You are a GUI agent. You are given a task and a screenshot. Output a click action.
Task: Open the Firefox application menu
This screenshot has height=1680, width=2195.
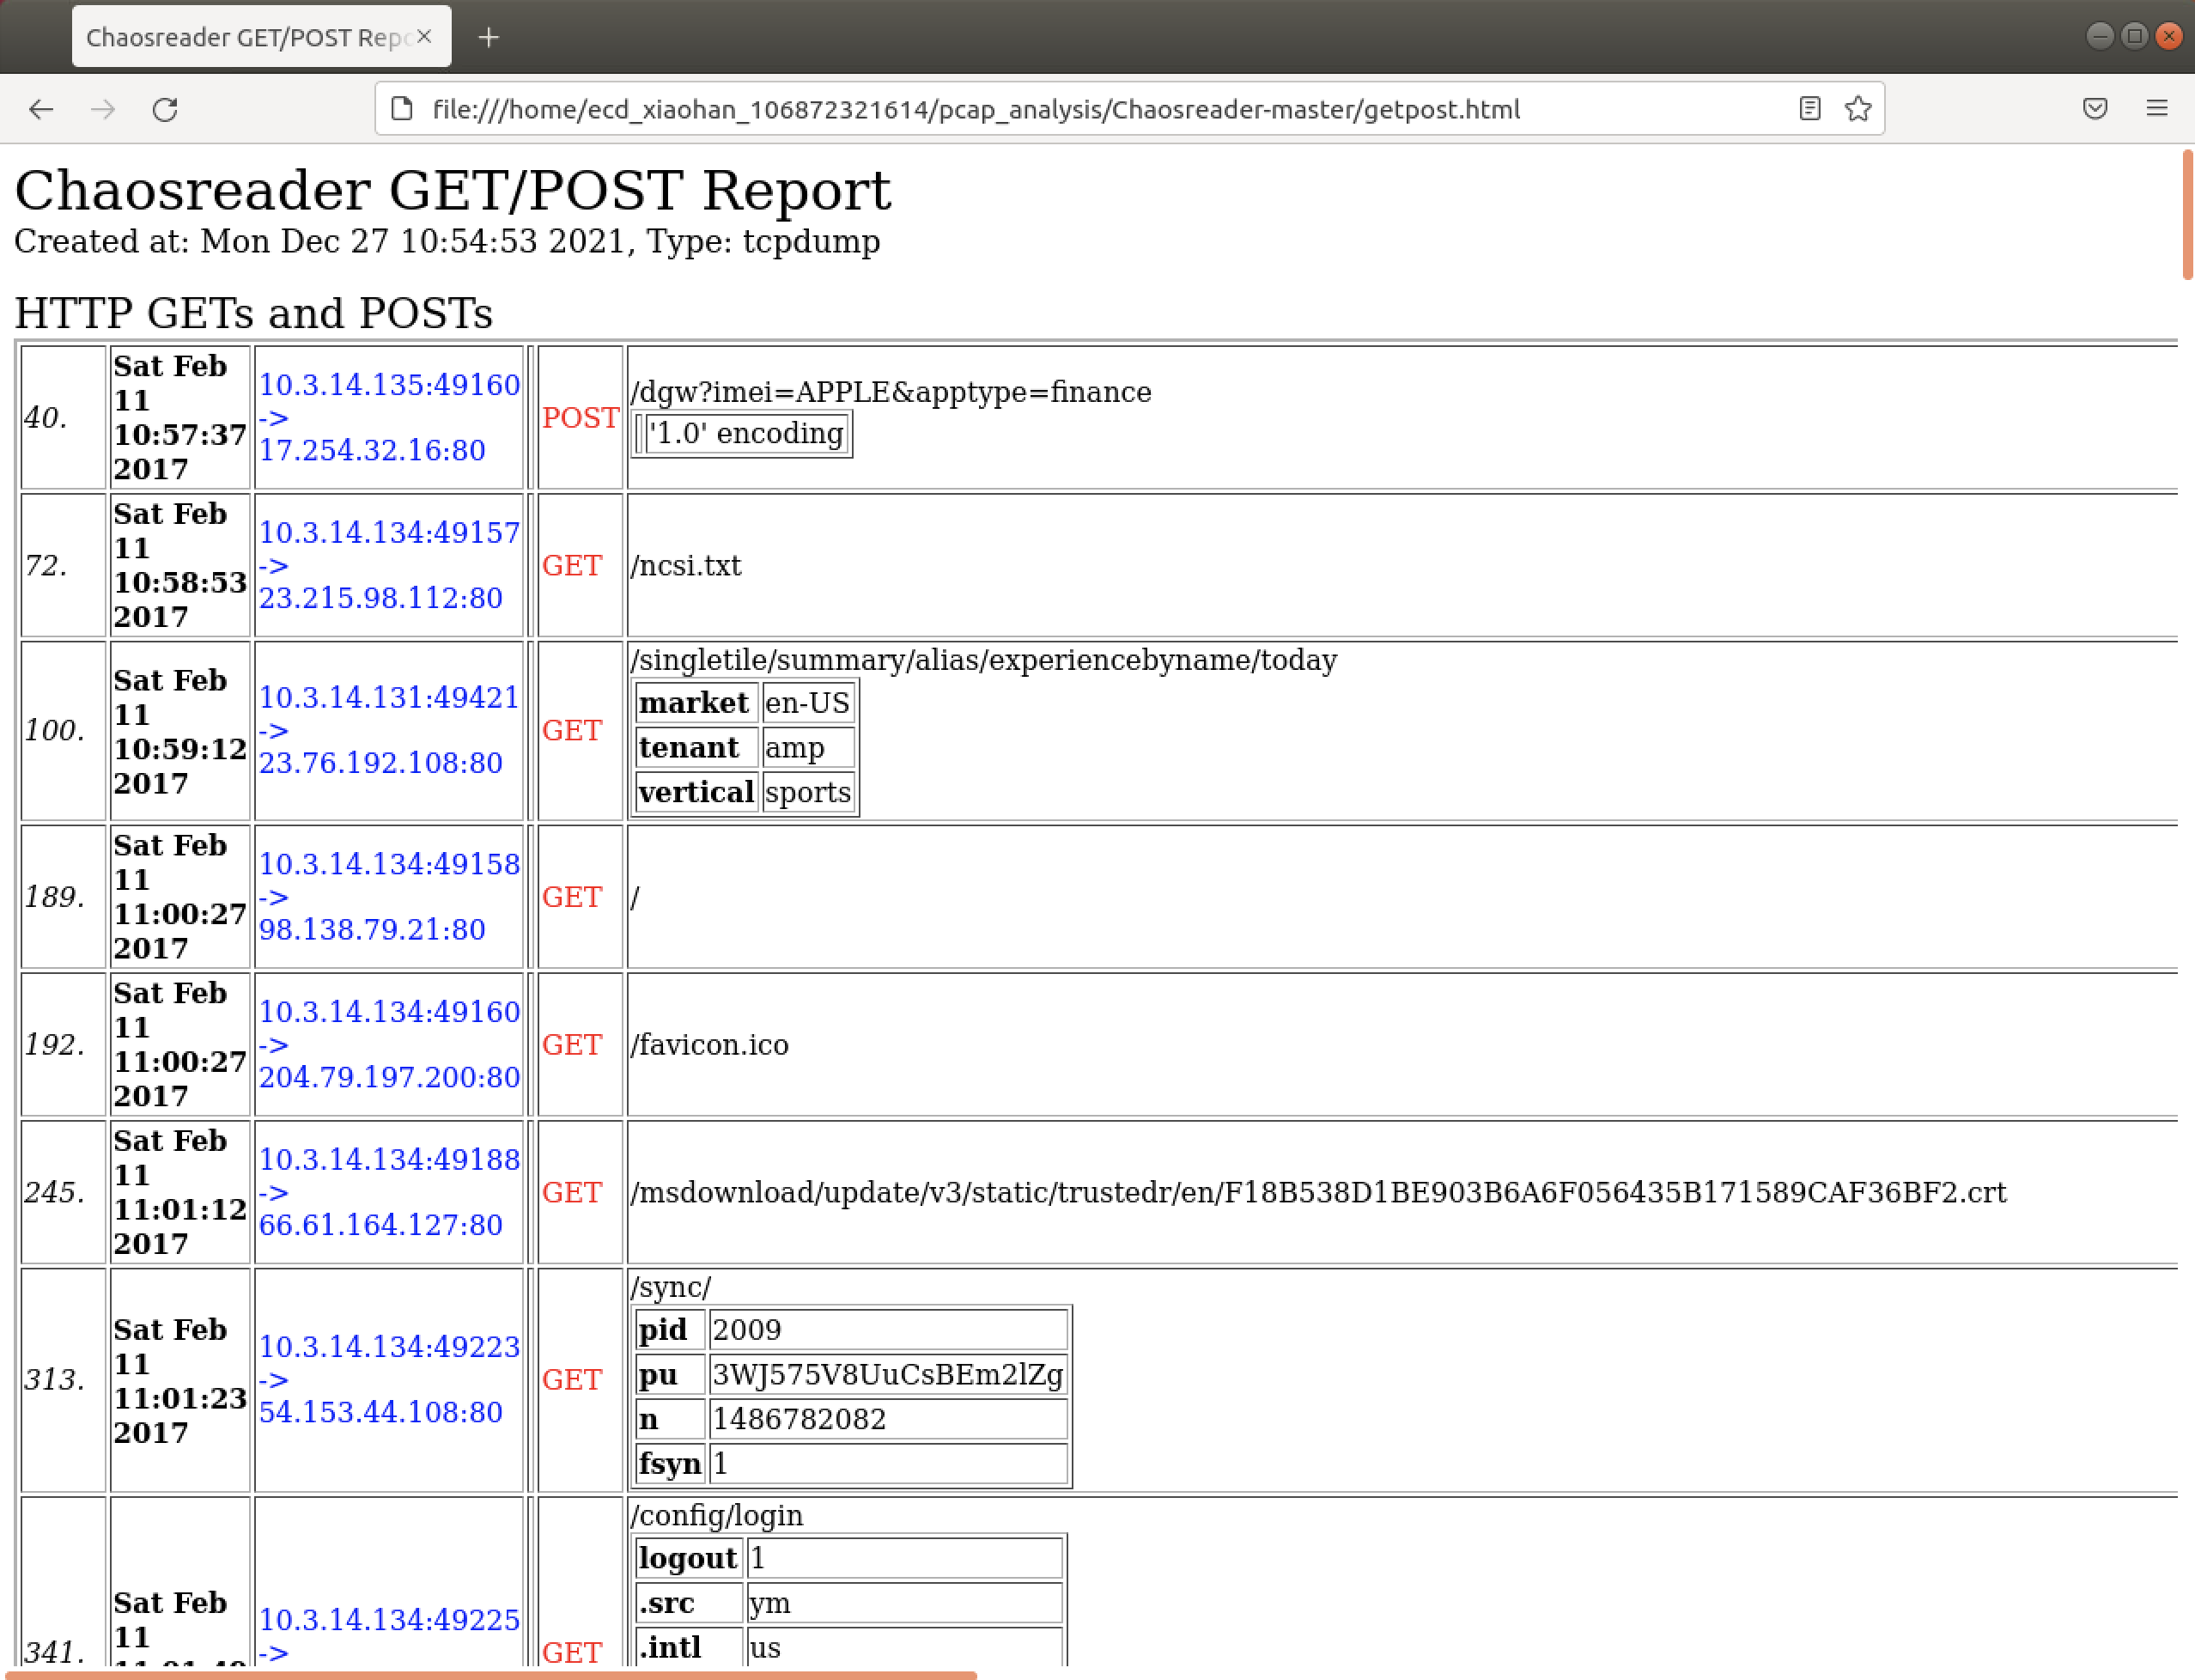[x=2157, y=108]
